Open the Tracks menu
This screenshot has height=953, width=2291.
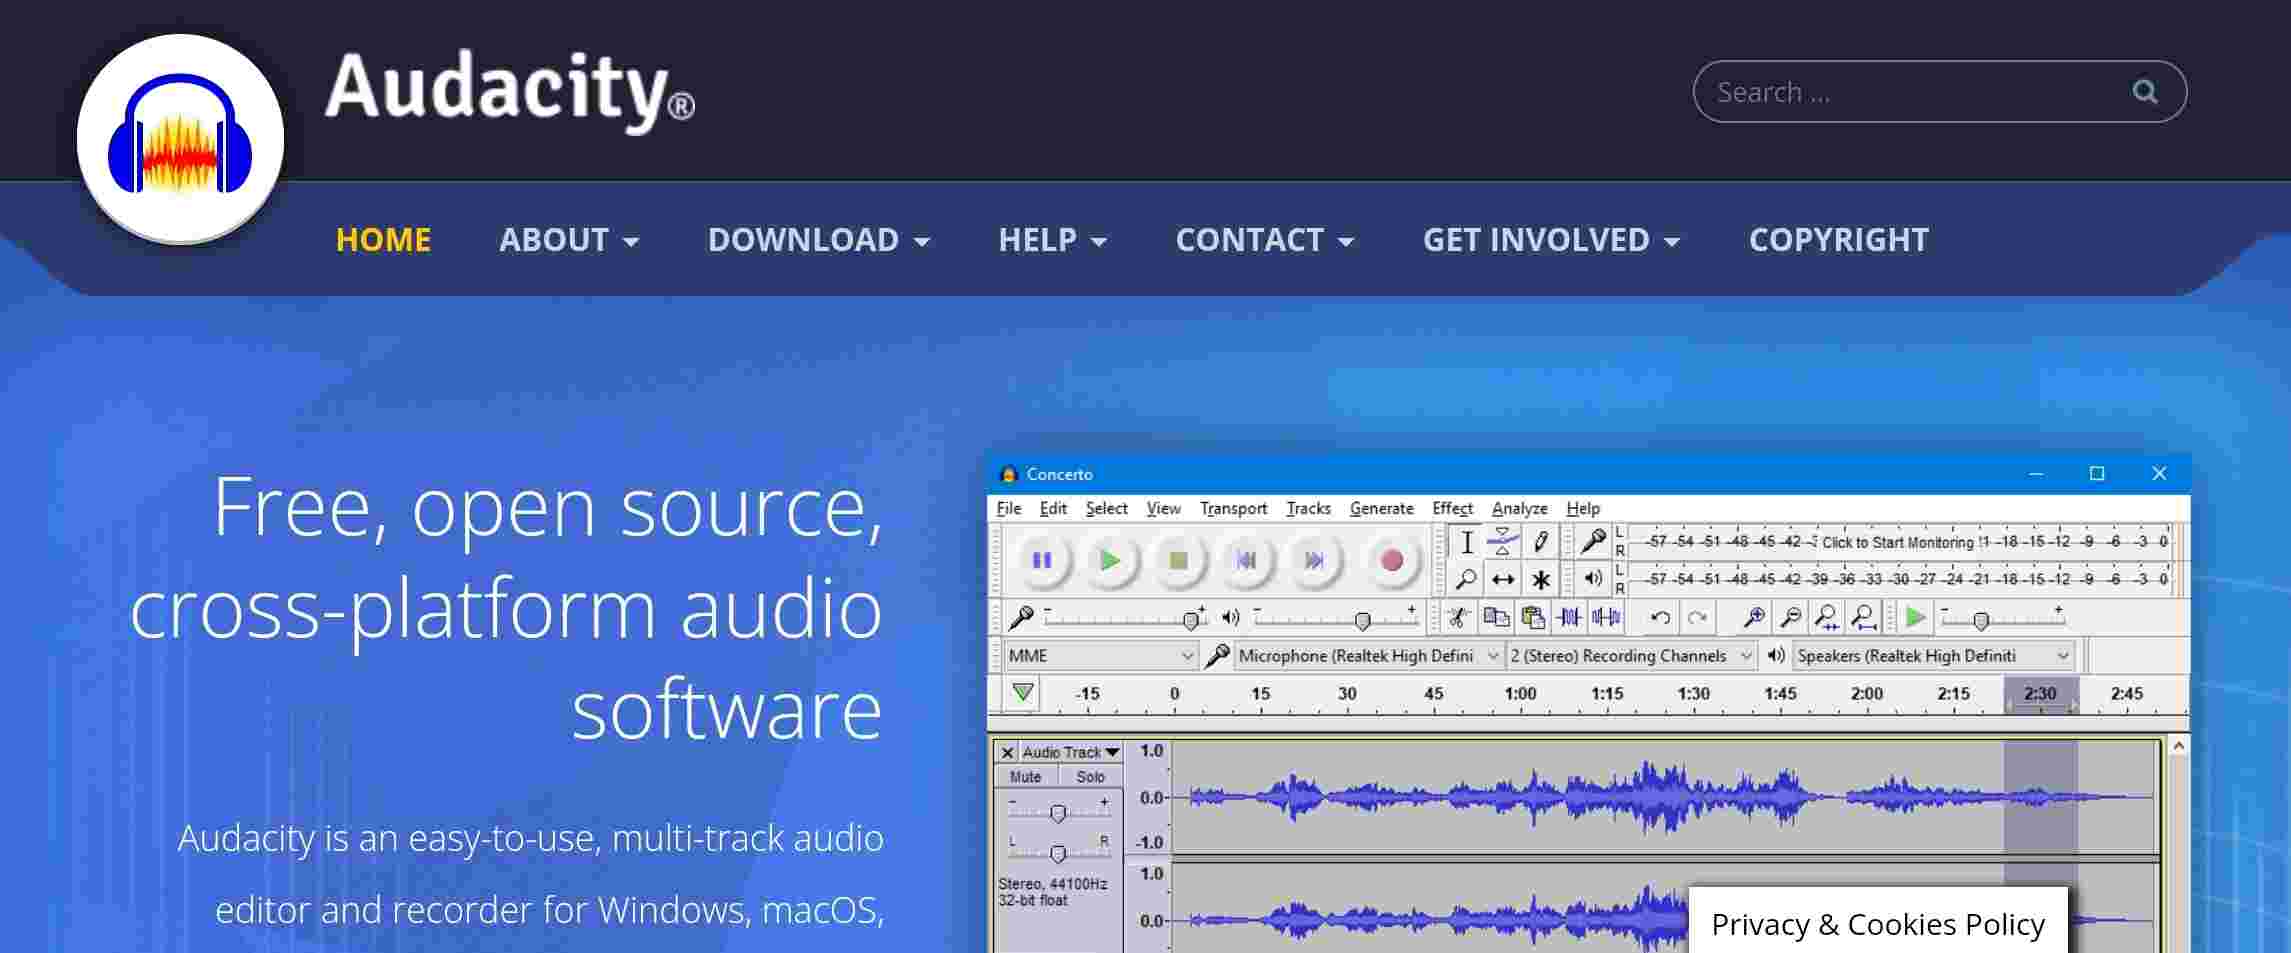tap(1308, 508)
